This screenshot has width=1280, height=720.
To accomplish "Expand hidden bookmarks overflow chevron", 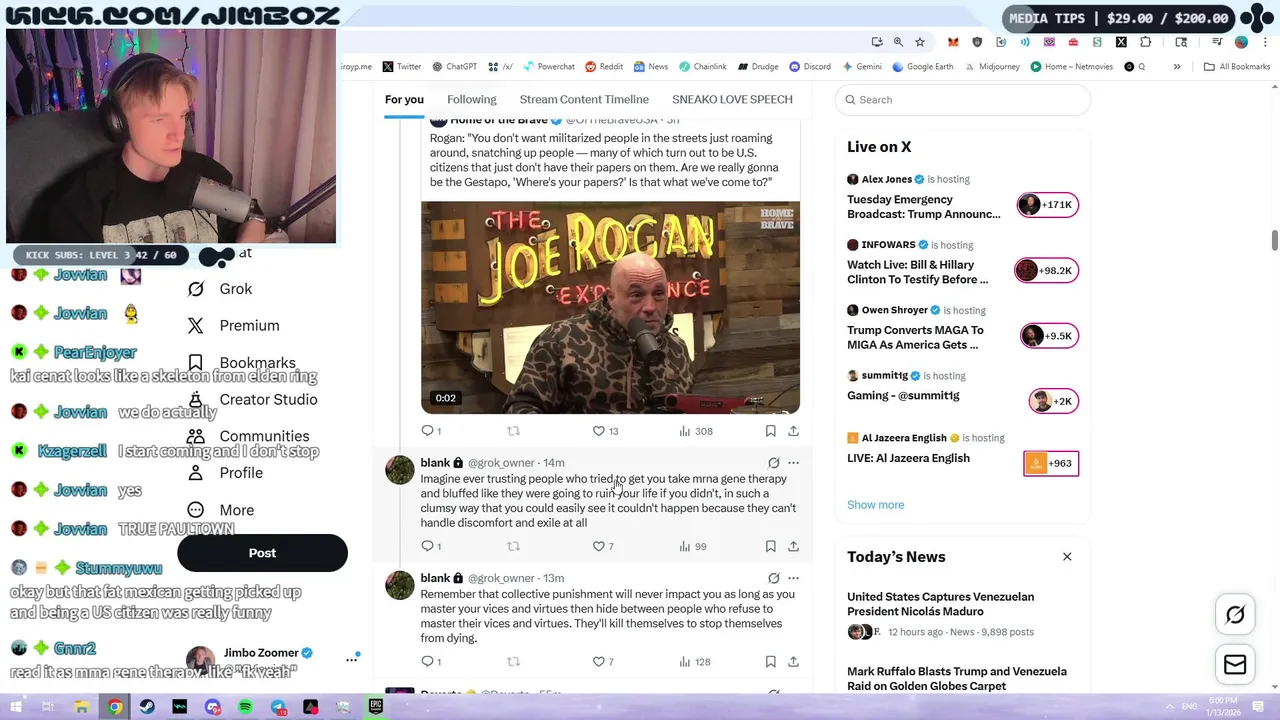I will (1177, 67).
